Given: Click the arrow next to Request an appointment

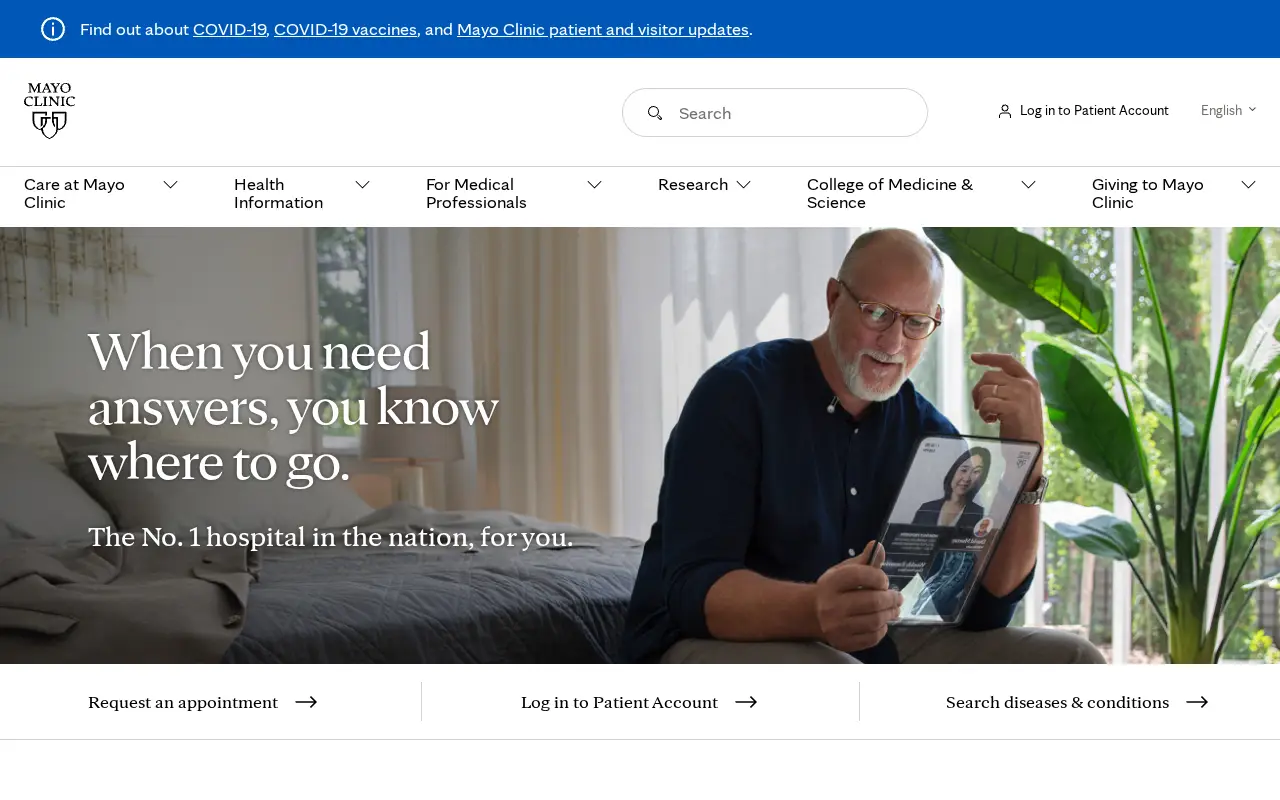Looking at the screenshot, I should (306, 702).
